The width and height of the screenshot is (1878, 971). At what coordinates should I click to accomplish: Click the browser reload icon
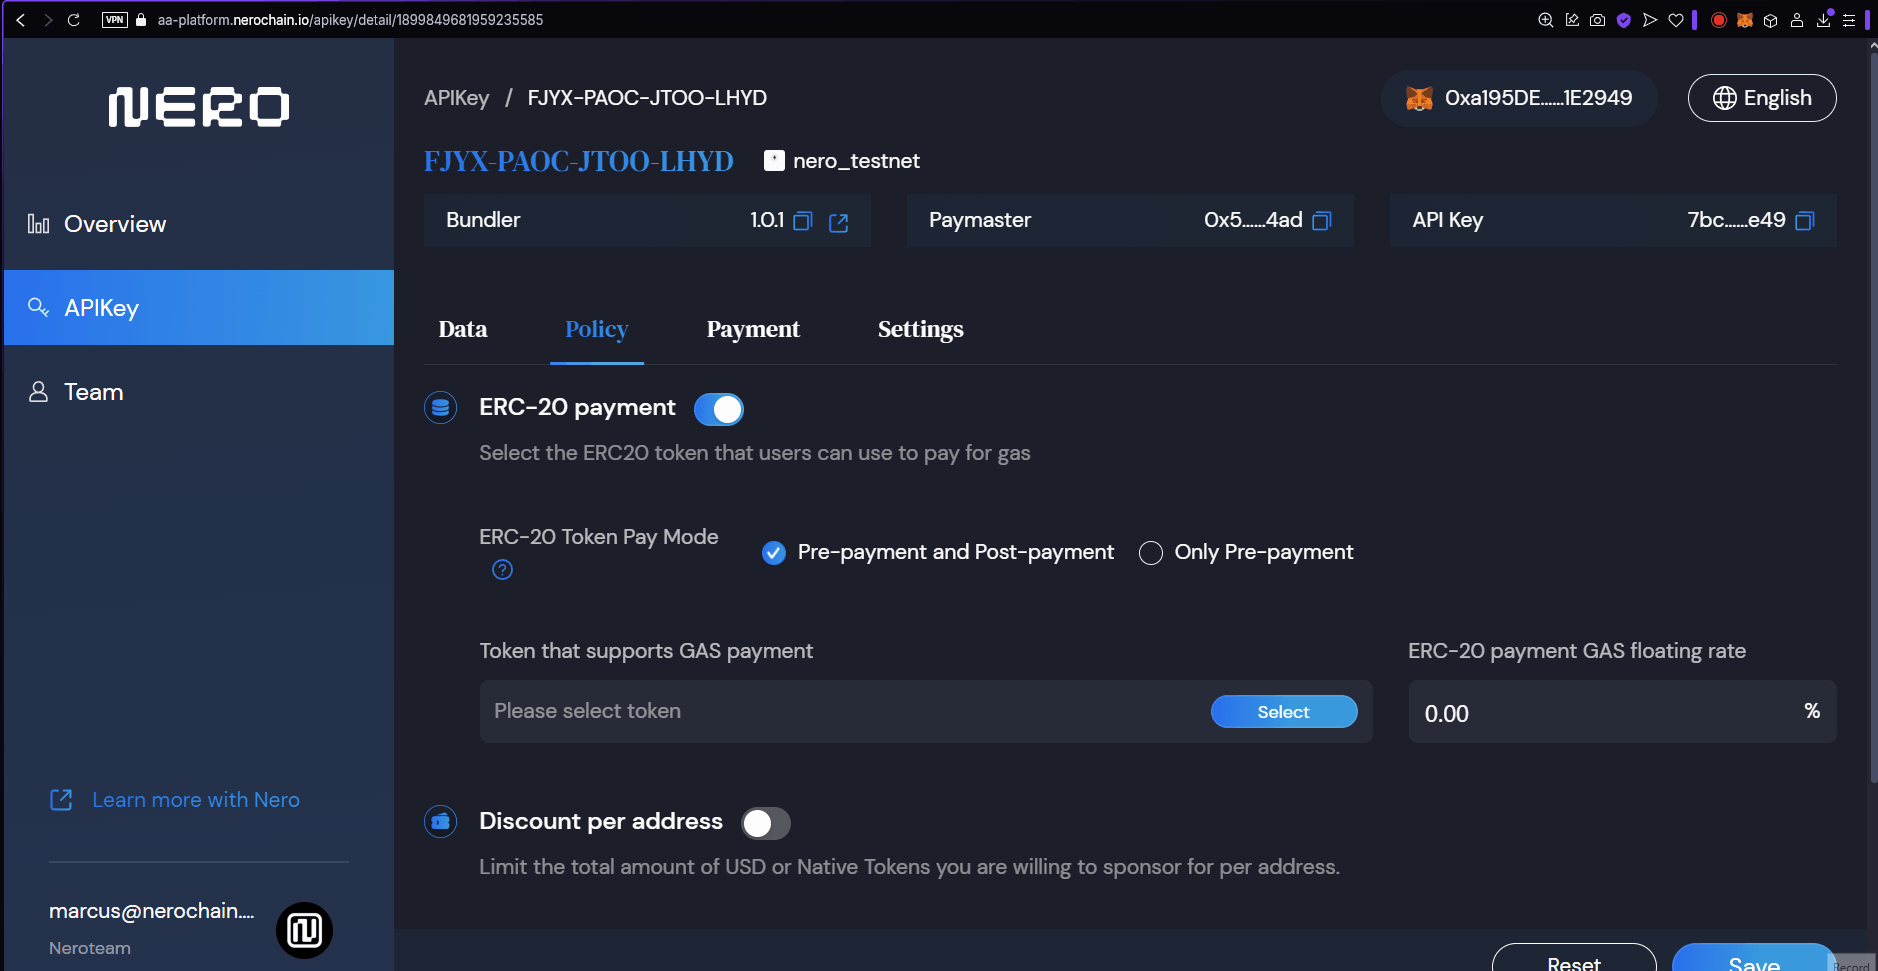(x=73, y=20)
